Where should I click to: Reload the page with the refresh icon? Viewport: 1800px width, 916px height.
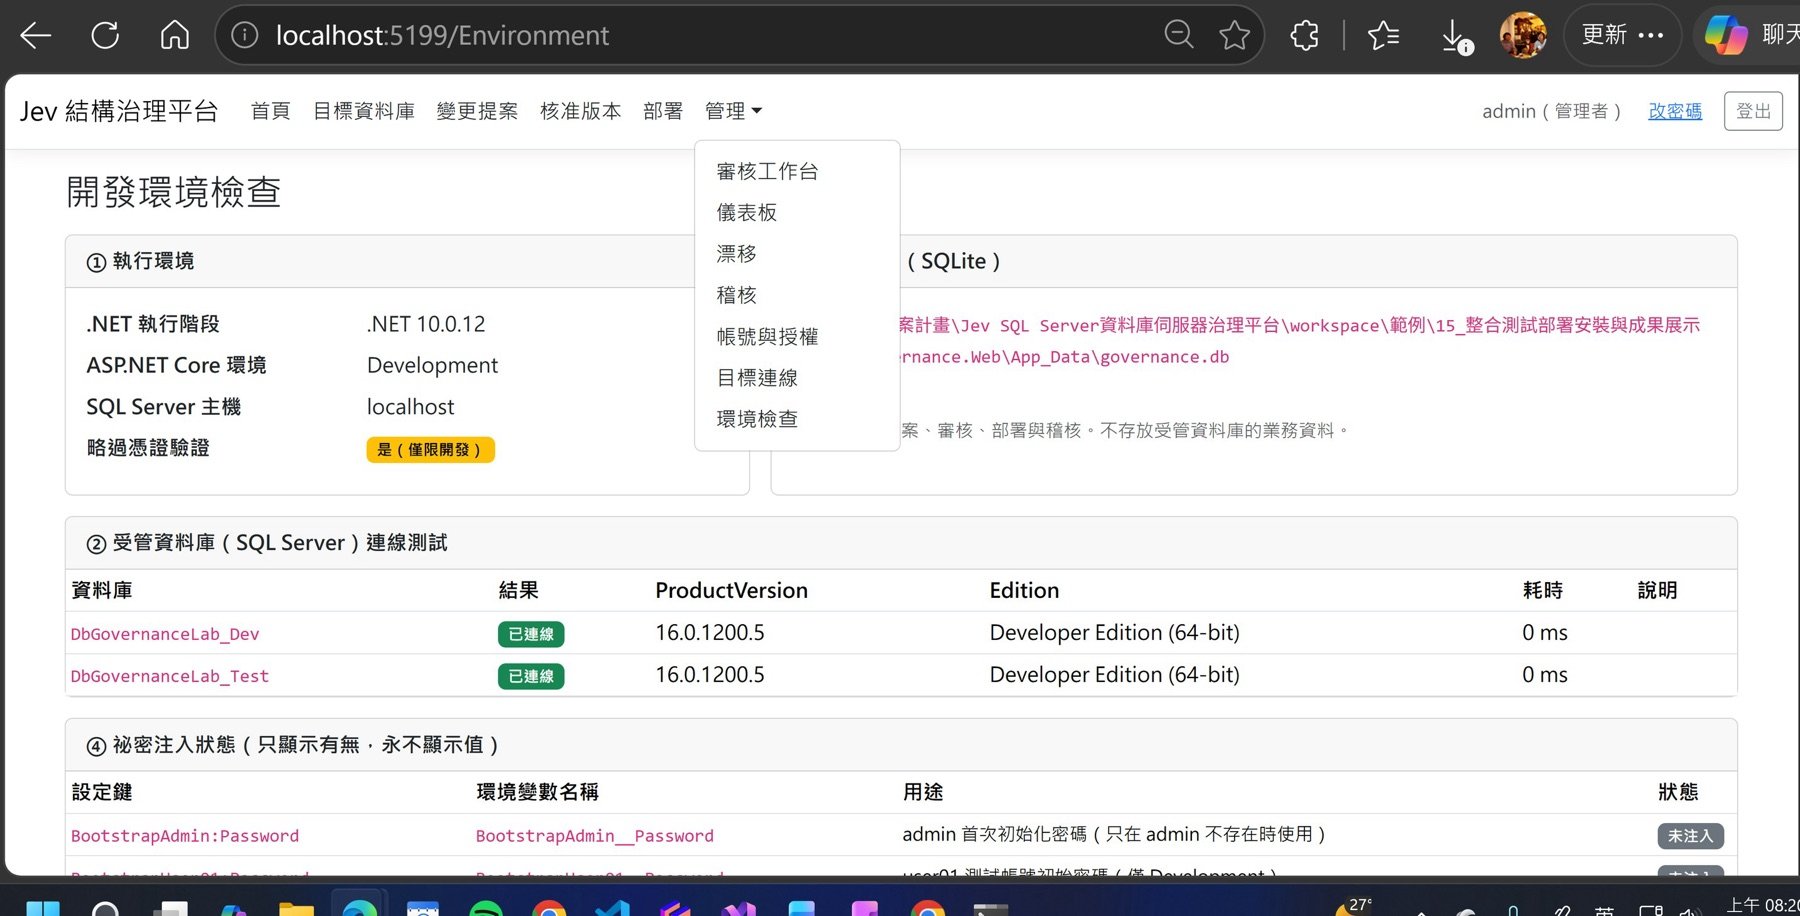tap(105, 35)
